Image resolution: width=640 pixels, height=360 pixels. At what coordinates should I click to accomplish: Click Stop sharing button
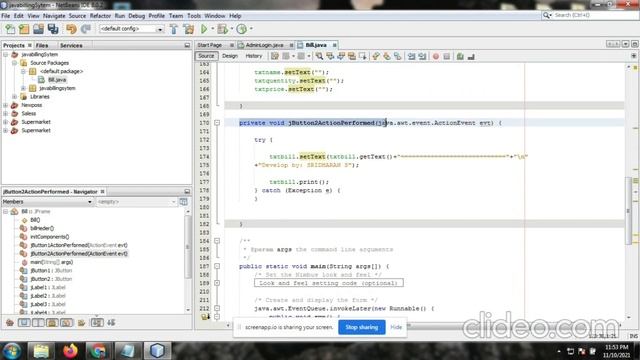coord(362,327)
